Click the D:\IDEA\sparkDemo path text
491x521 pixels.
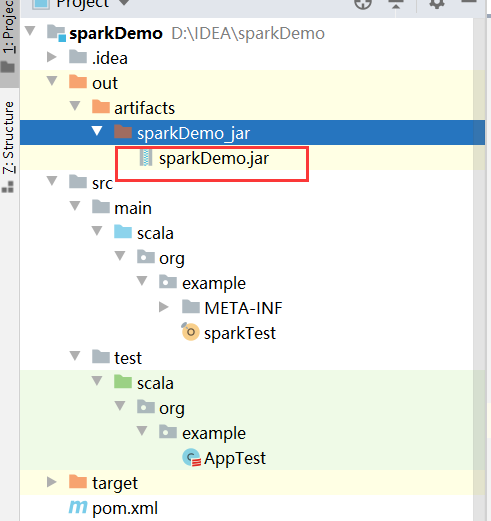pyautogui.click(x=248, y=33)
